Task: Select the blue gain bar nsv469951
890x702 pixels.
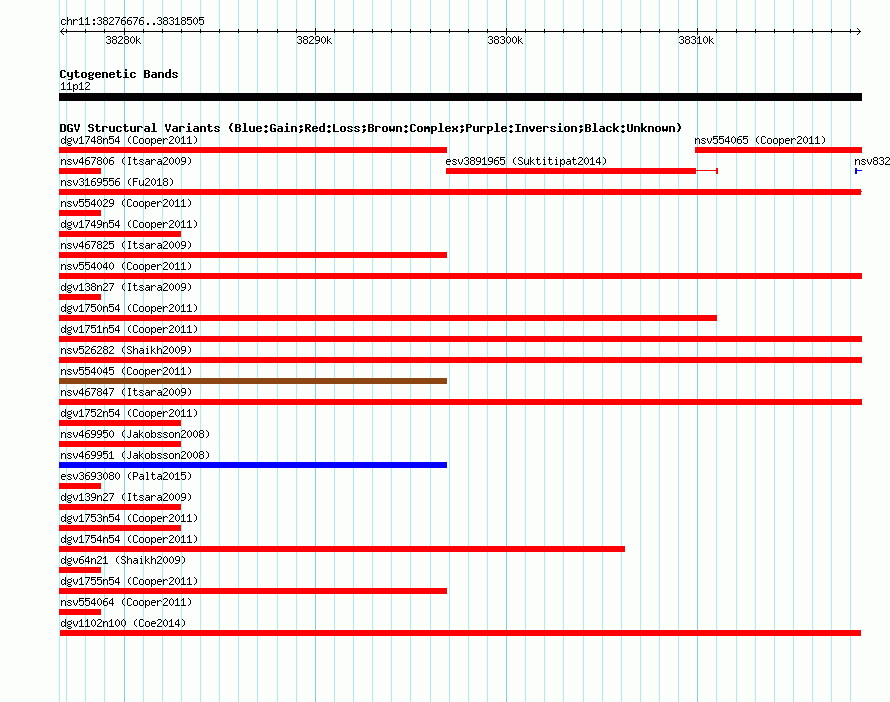Action: pos(253,465)
